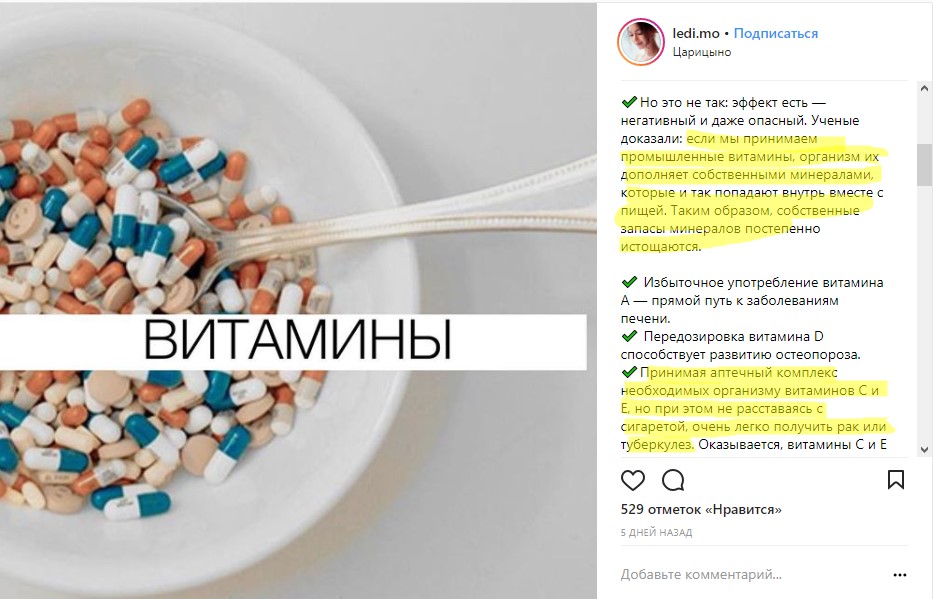Click the smiley-face tablet in the bowl
The height and width of the screenshot is (599, 933).
pyautogui.click(x=22, y=221)
